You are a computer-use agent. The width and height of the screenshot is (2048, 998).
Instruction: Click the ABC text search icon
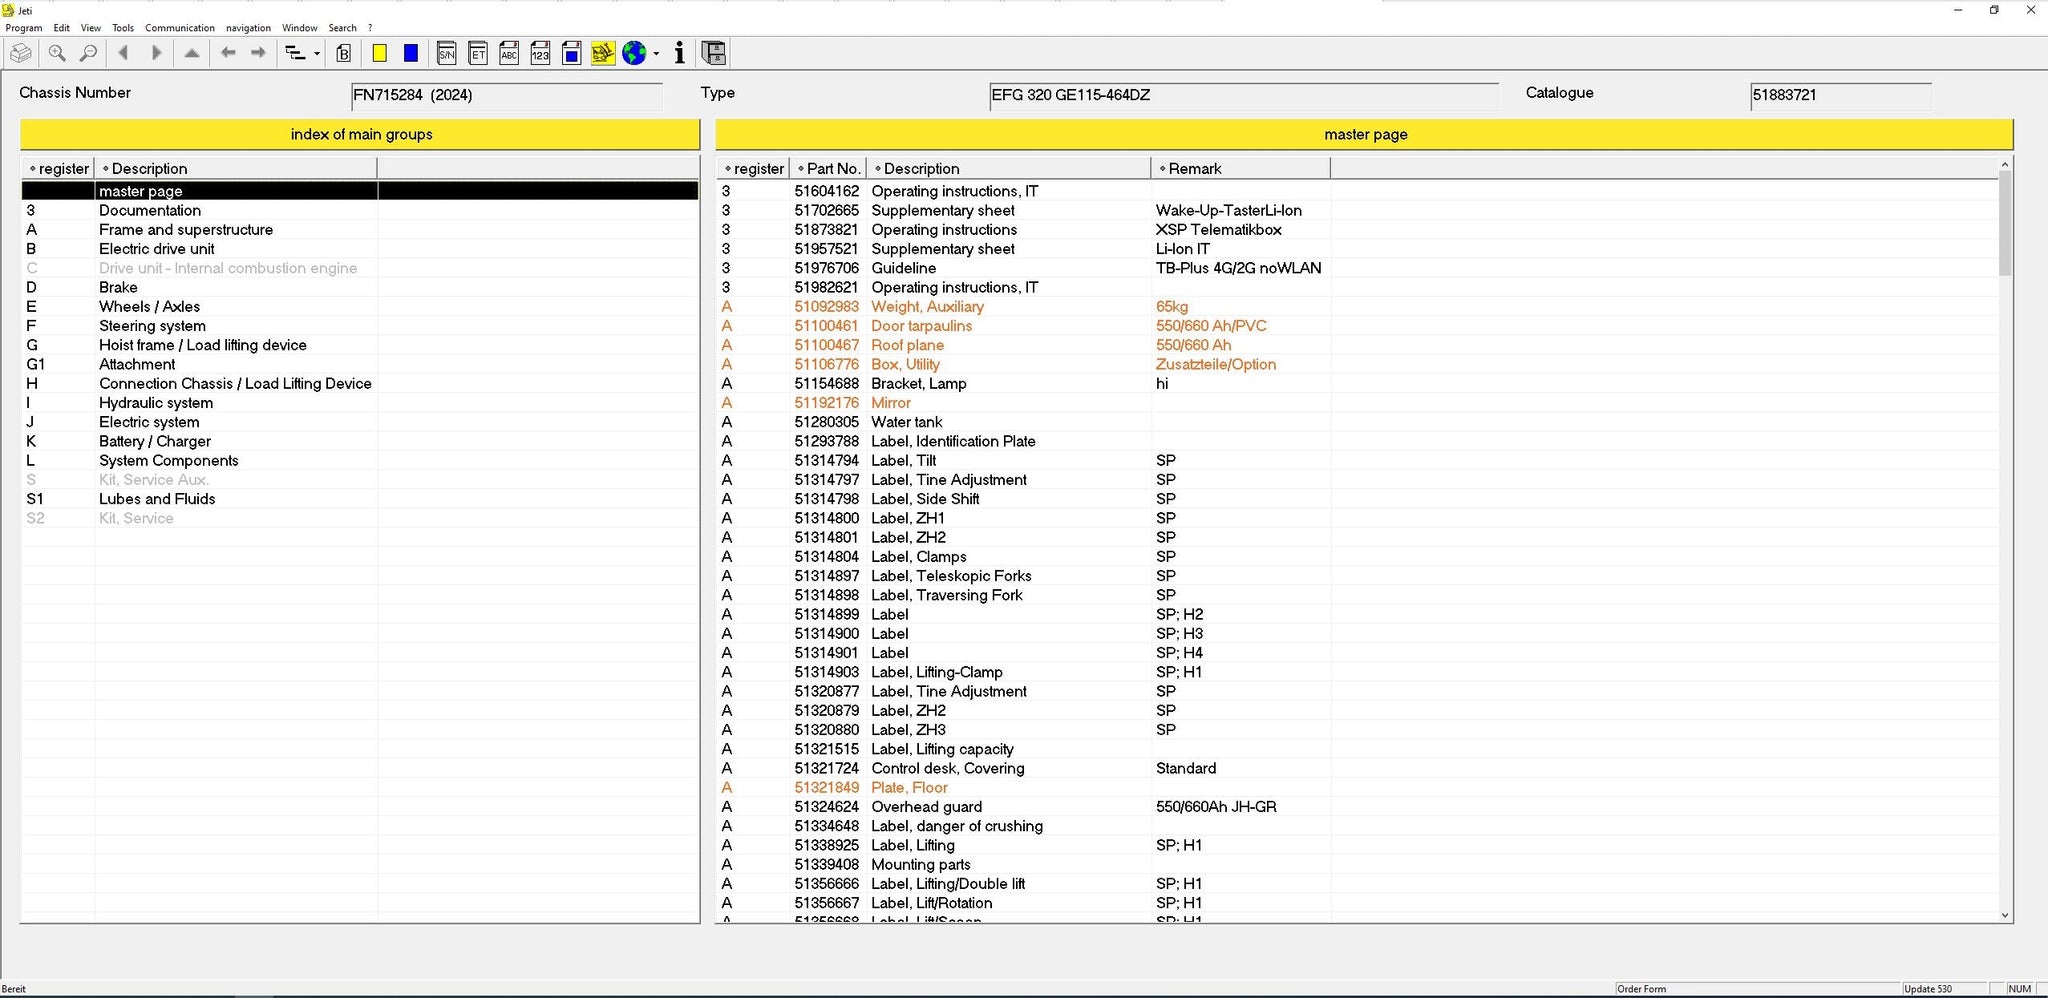point(509,54)
